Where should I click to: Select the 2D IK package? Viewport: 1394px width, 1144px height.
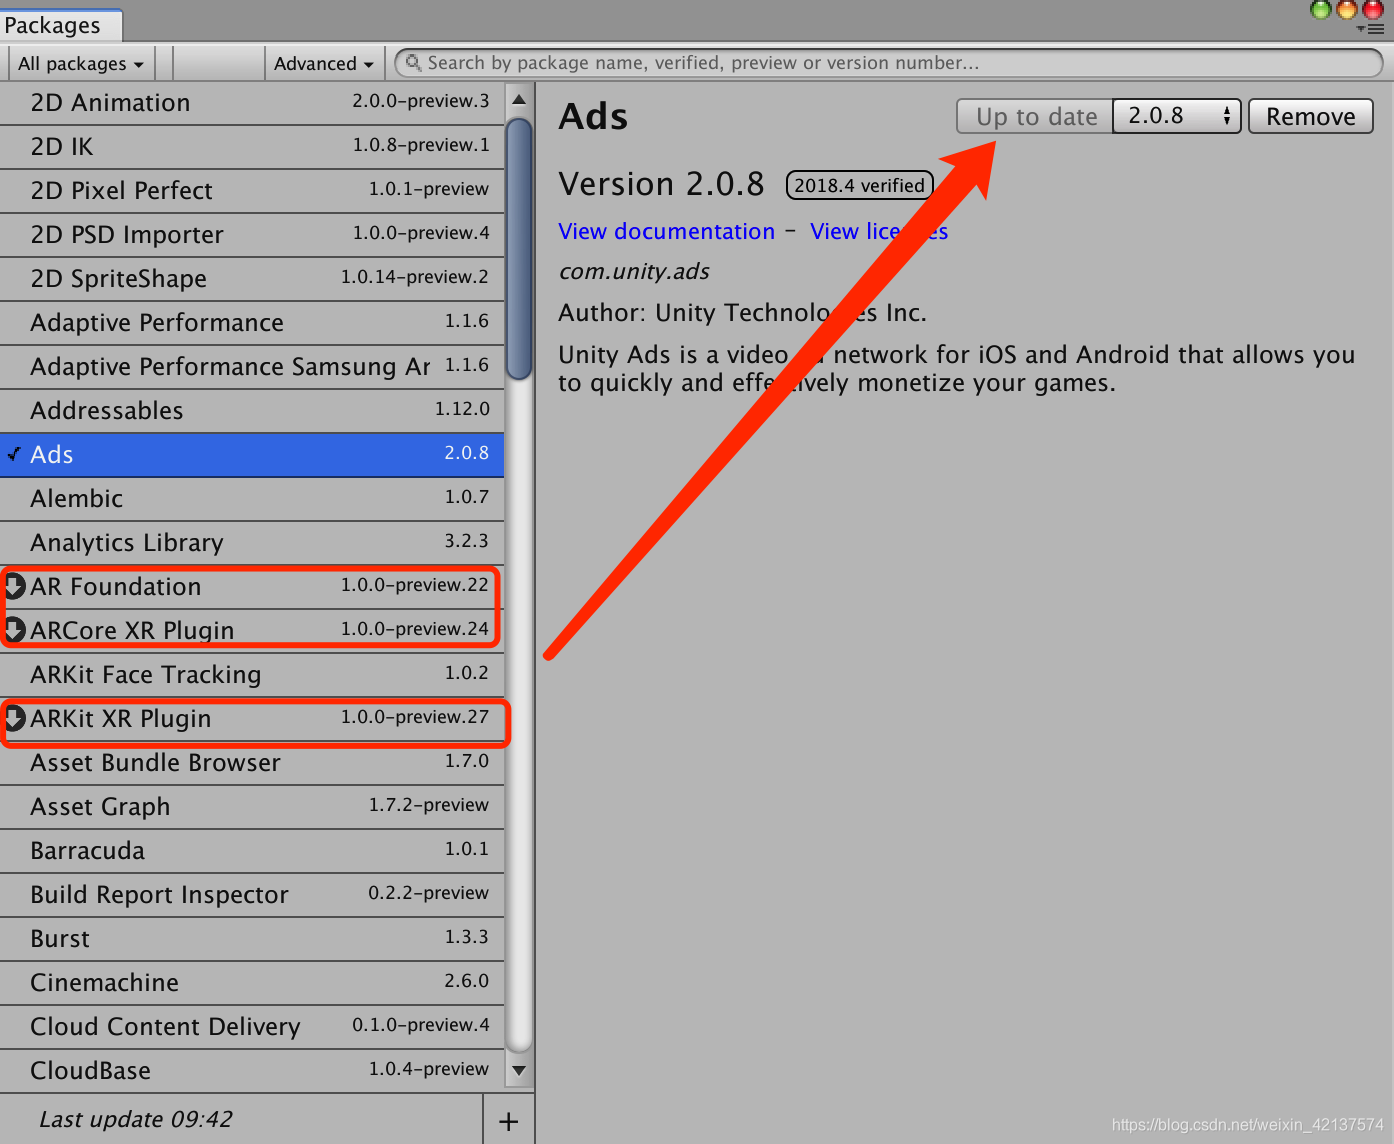pyautogui.click(x=252, y=147)
